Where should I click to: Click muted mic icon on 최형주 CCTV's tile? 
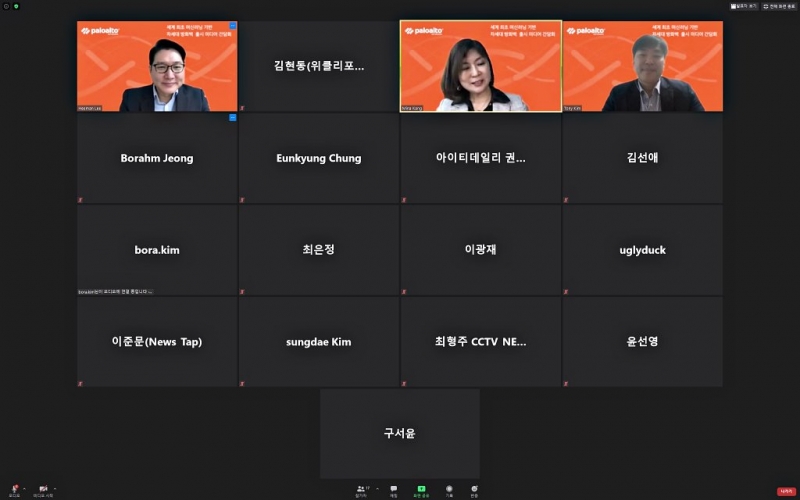pos(404,384)
